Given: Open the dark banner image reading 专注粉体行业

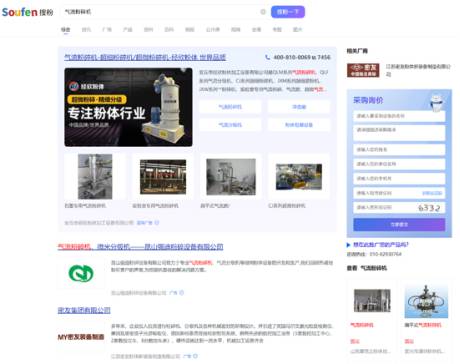Looking at the screenshot, I should point(128,107).
